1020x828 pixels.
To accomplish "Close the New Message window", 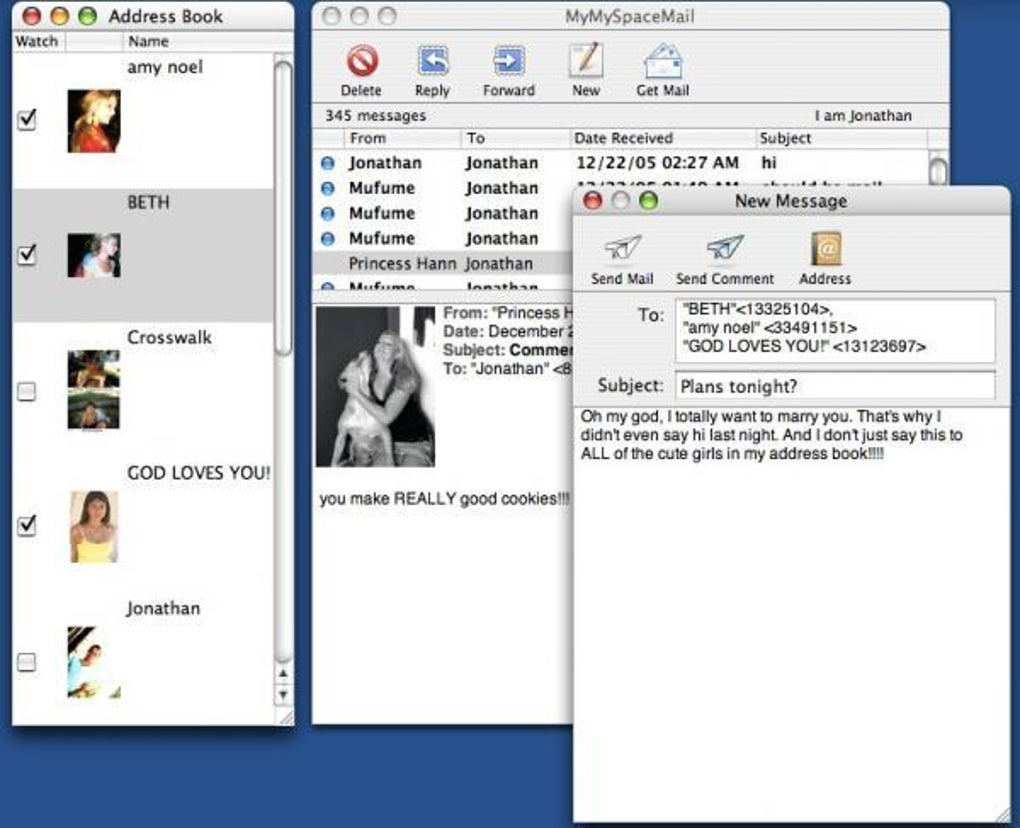I will (x=593, y=200).
